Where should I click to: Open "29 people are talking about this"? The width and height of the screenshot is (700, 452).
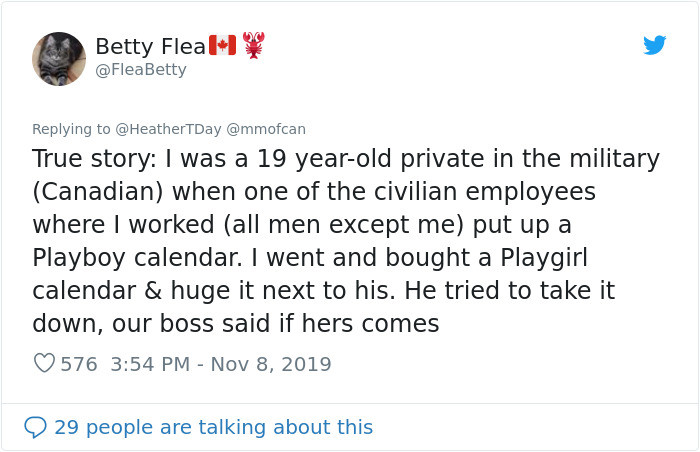(x=213, y=427)
